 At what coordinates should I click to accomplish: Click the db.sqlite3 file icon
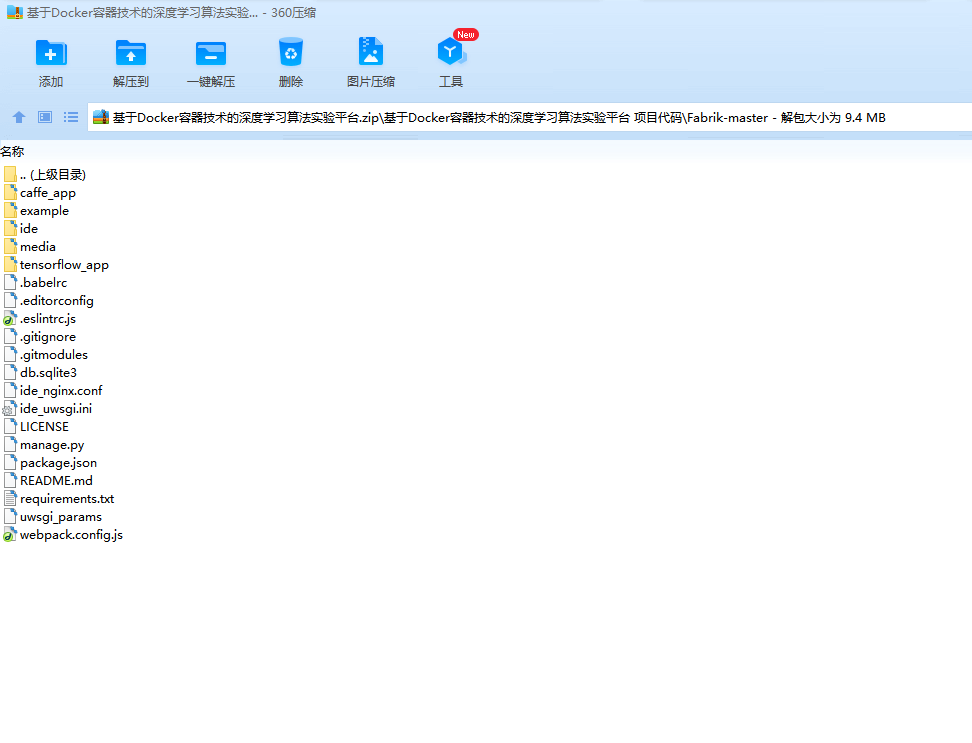pos(10,372)
